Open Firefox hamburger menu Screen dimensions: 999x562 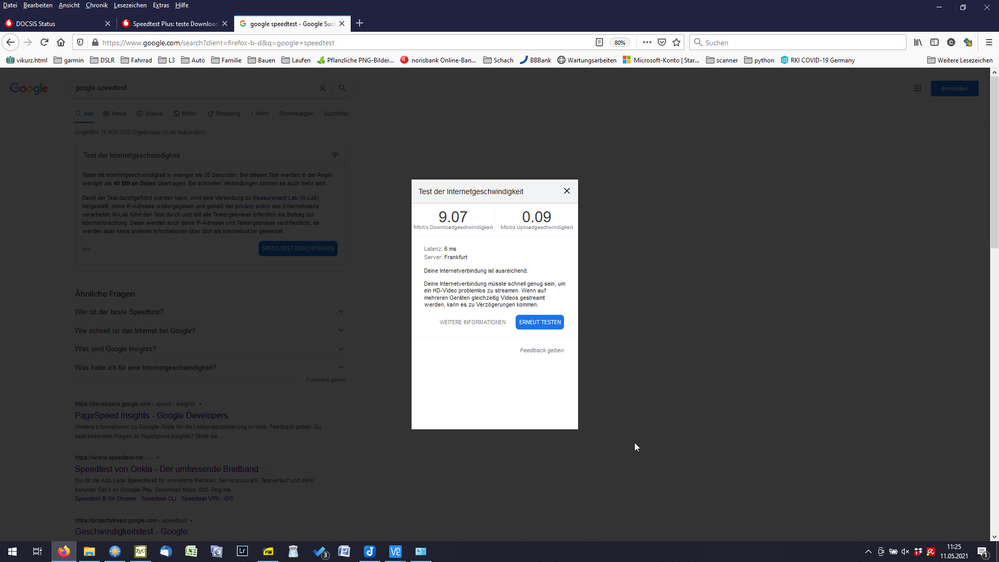(989, 43)
